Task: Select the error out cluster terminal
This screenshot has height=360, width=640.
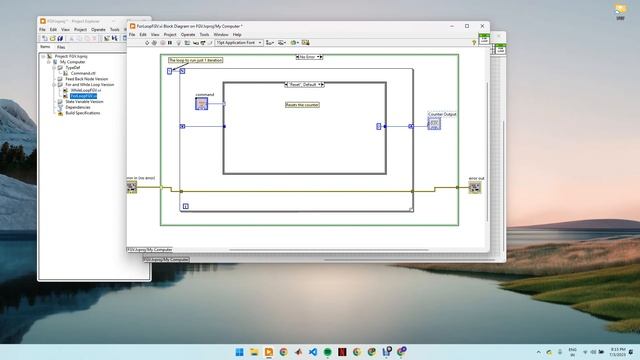Action: pyautogui.click(x=474, y=188)
